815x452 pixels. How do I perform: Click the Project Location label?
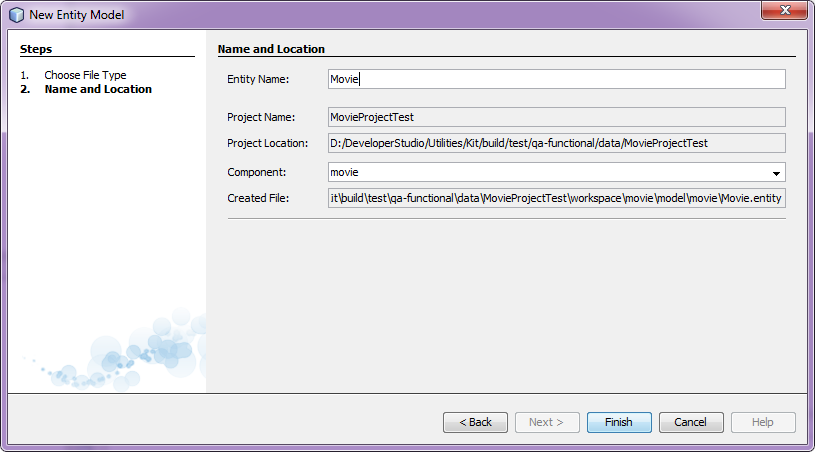[x=267, y=143]
